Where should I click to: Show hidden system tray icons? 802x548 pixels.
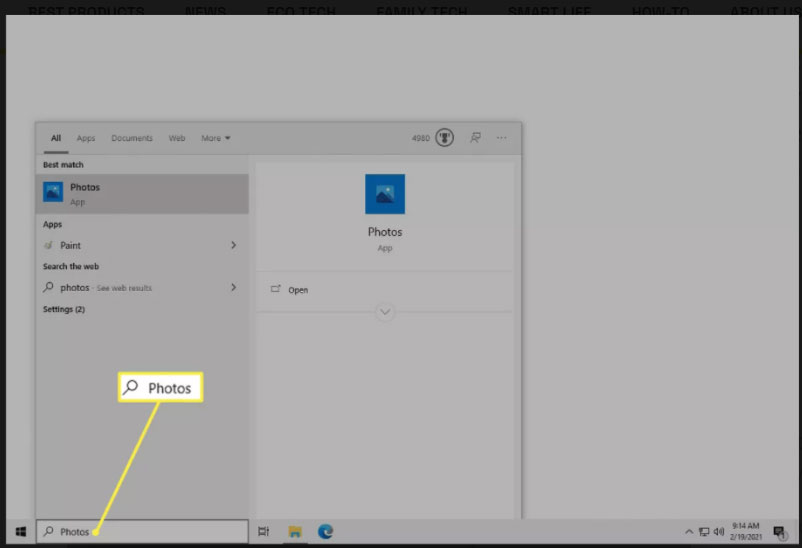[x=689, y=532]
